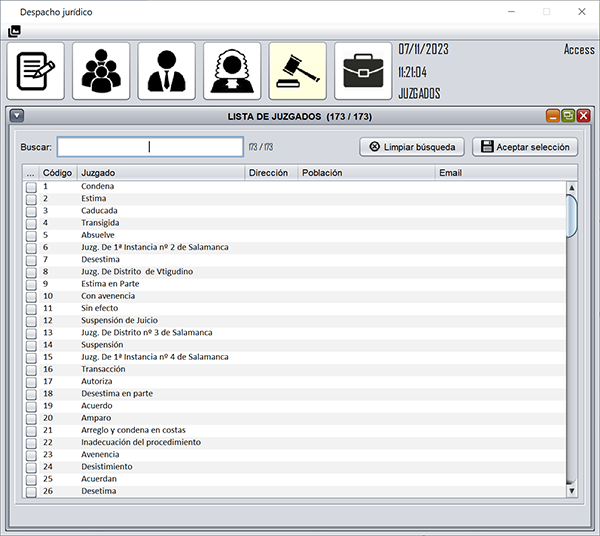Screen dimensions: 600x536
Task: Click the vertical scrollbar thumb
Action: click(572, 215)
